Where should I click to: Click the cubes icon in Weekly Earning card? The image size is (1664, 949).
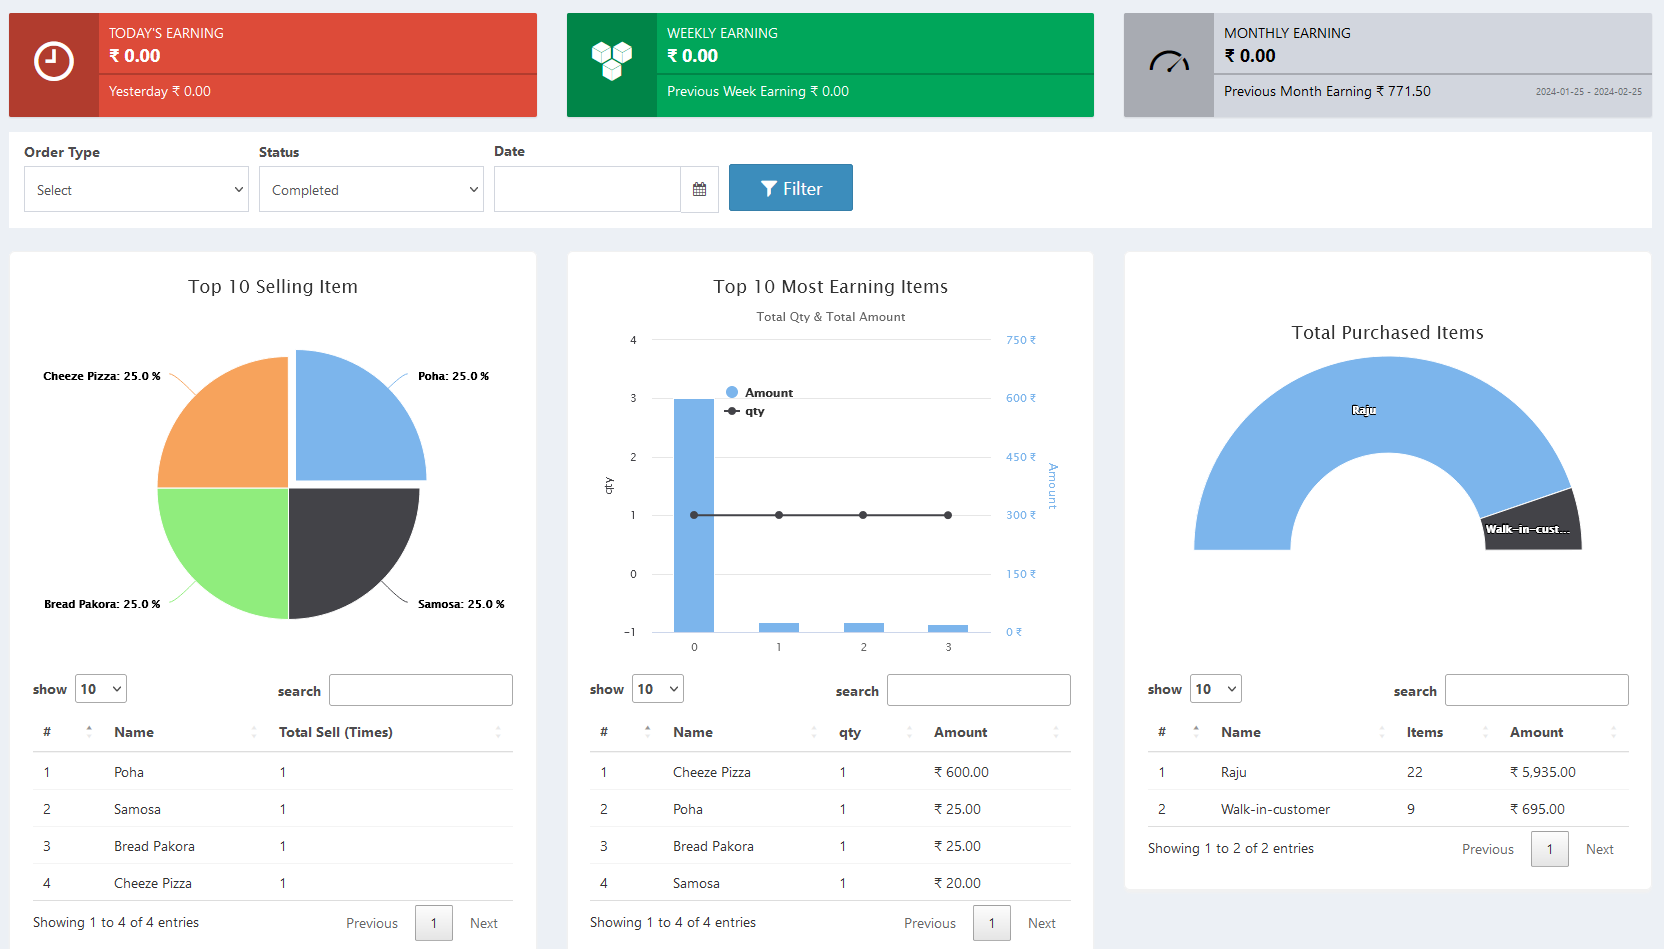tap(612, 60)
